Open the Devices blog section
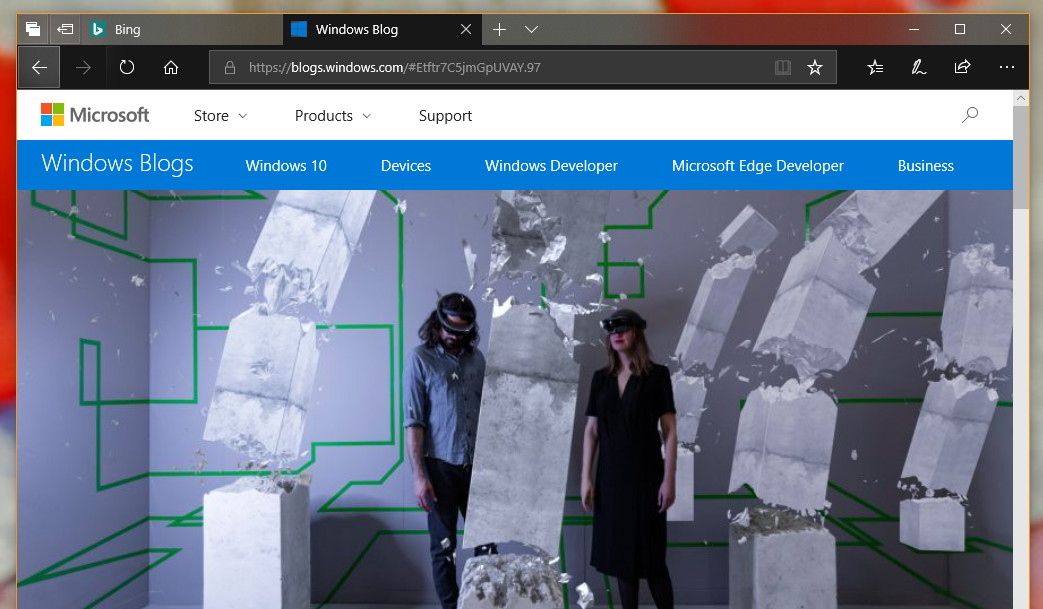The image size is (1043, 609). (406, 166)
